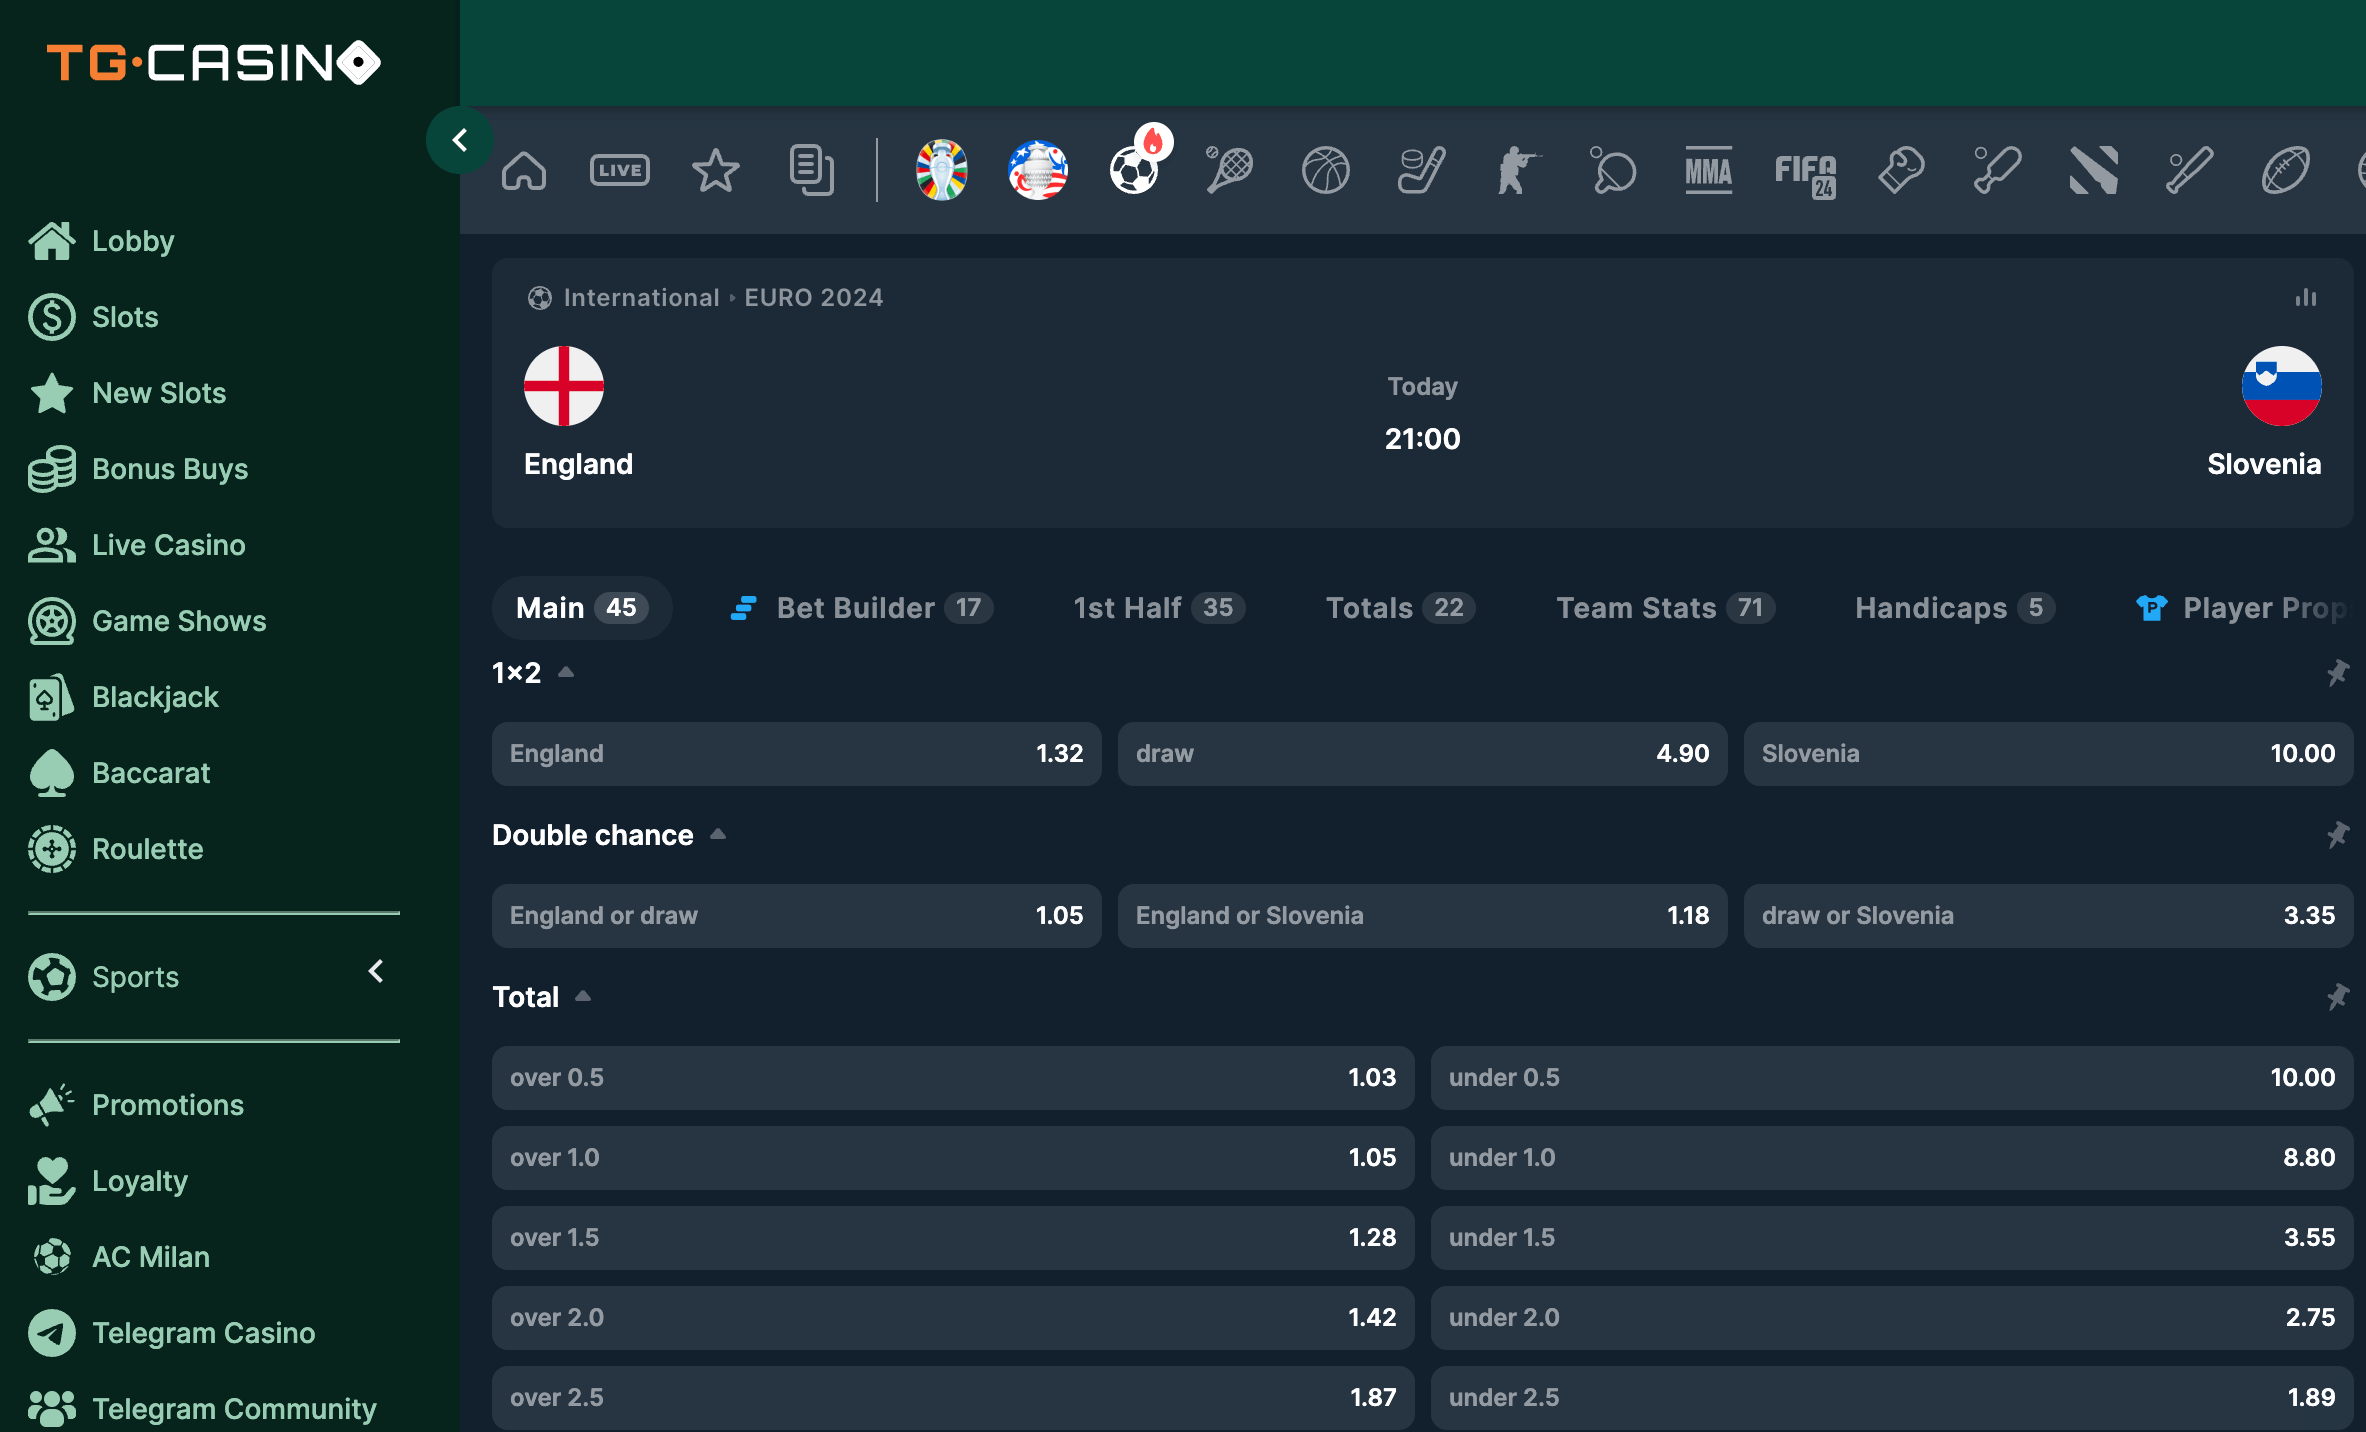Expand the Double chance section
The width and height of the screenshot is (2366, 1432).
click(x=717, y=832)
